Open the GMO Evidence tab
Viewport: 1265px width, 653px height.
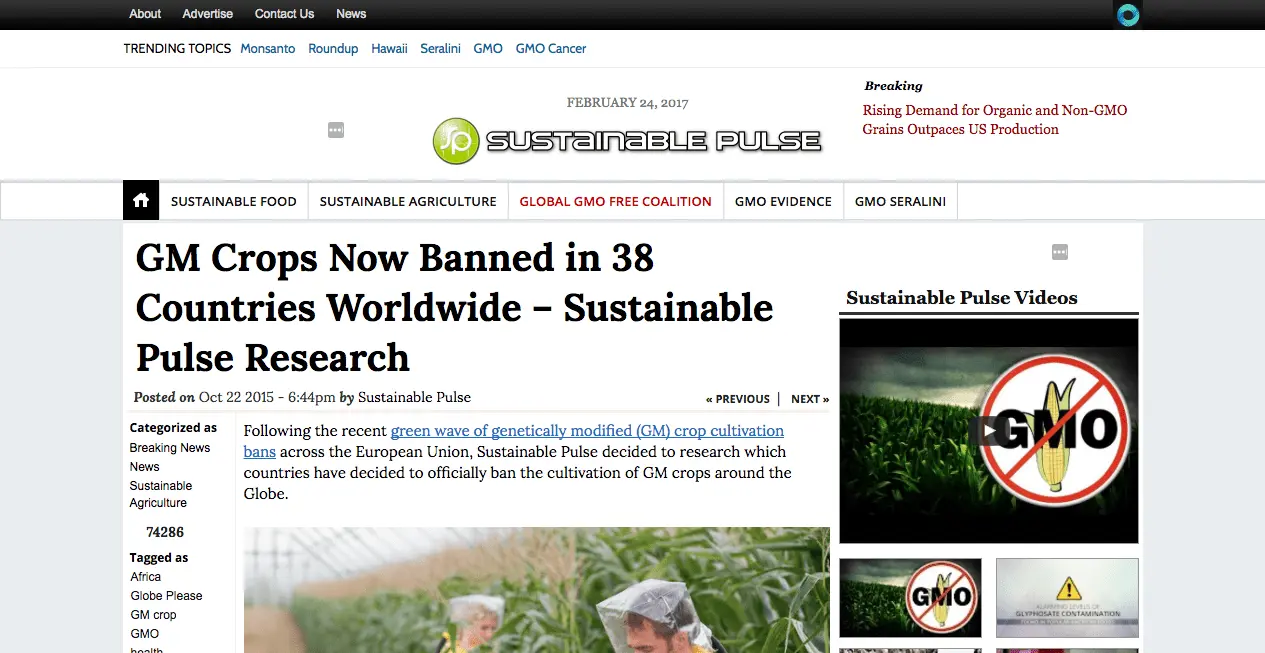point(783,201)
